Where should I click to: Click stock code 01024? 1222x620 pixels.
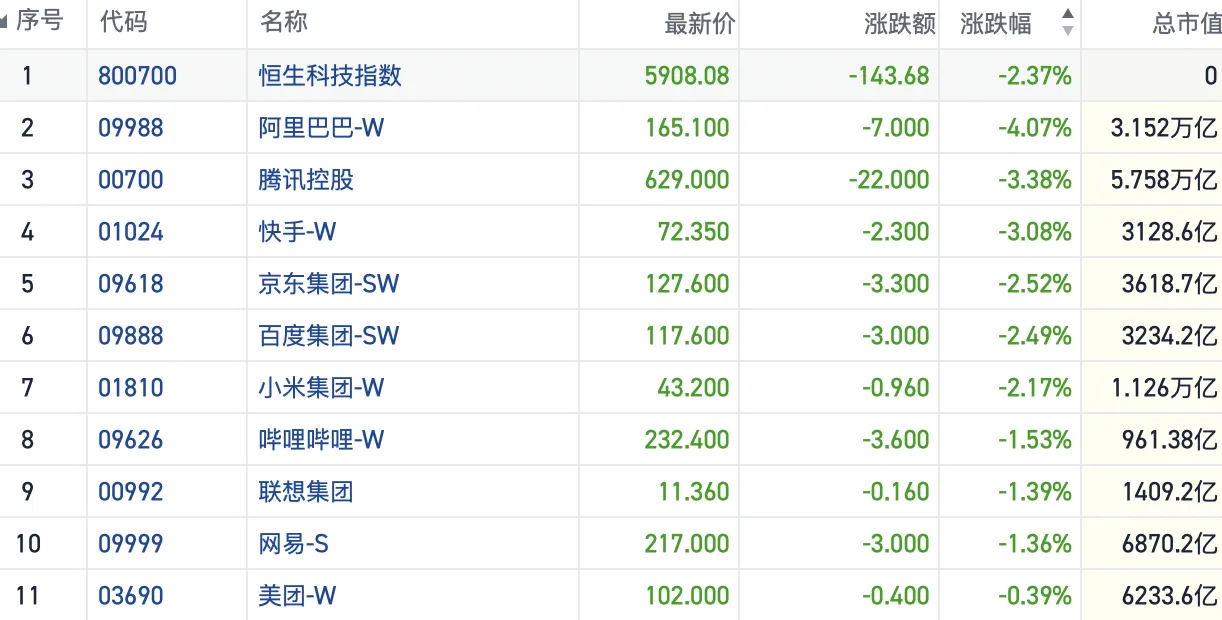click(131, 232)
